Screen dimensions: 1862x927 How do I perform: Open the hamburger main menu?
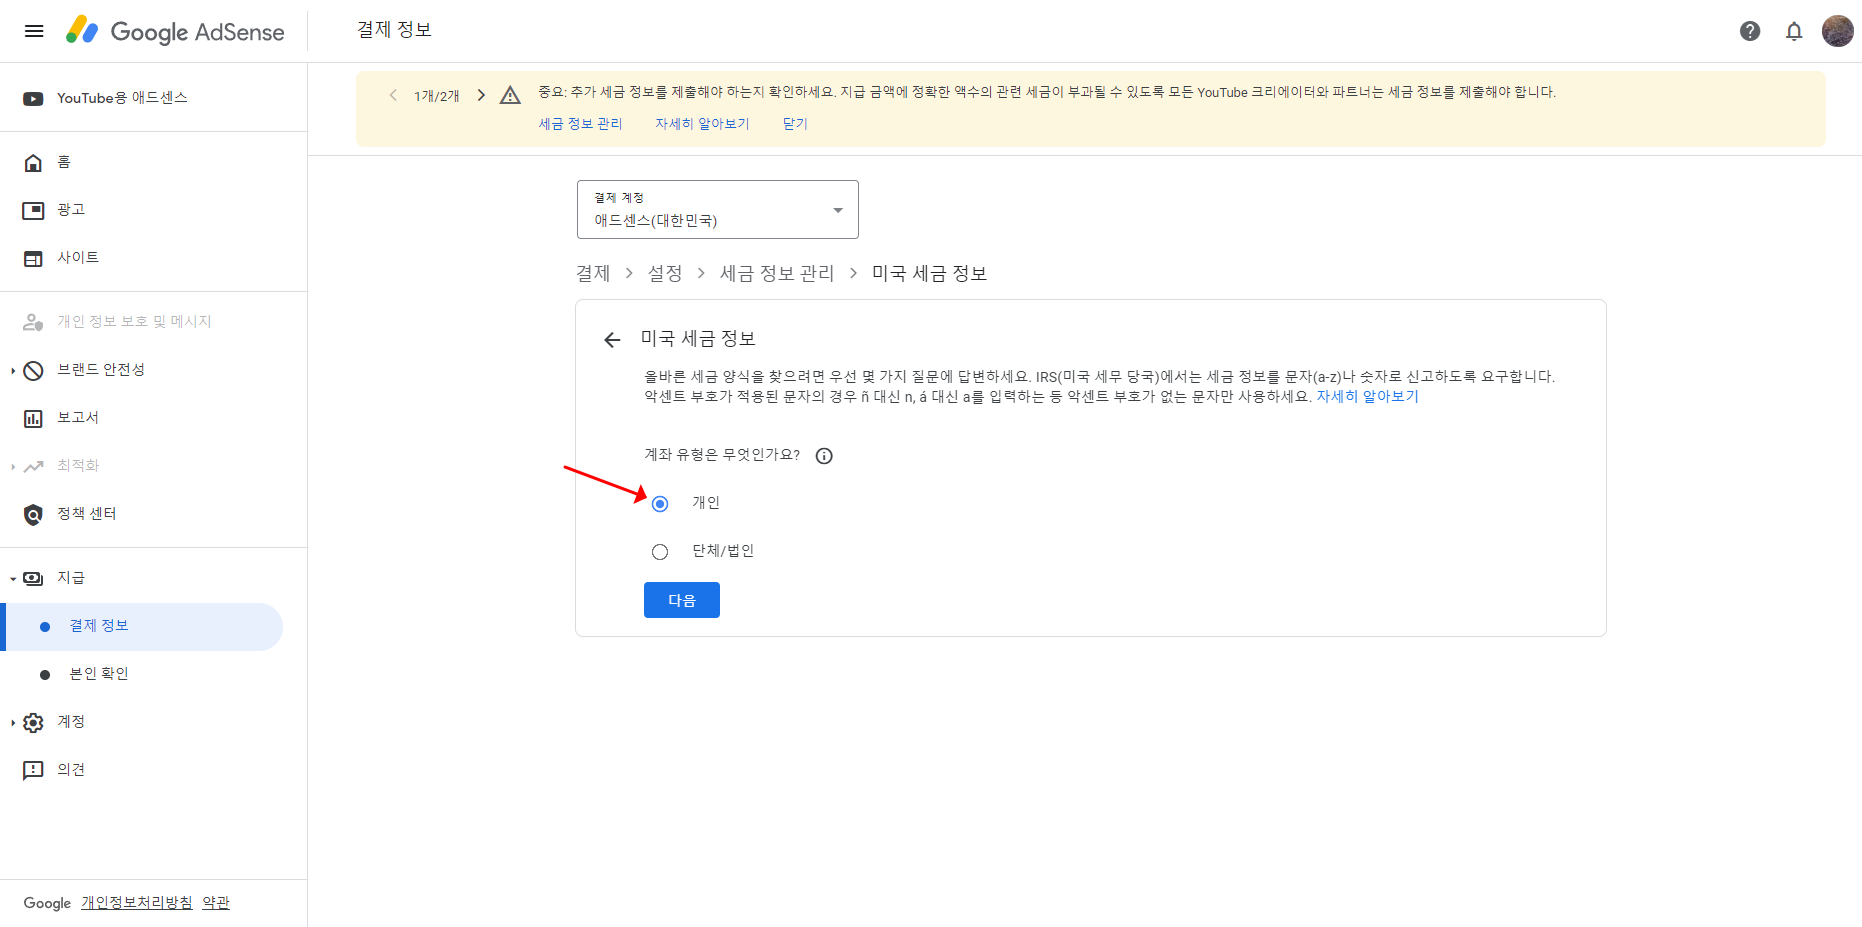click(x=34, y=31)
